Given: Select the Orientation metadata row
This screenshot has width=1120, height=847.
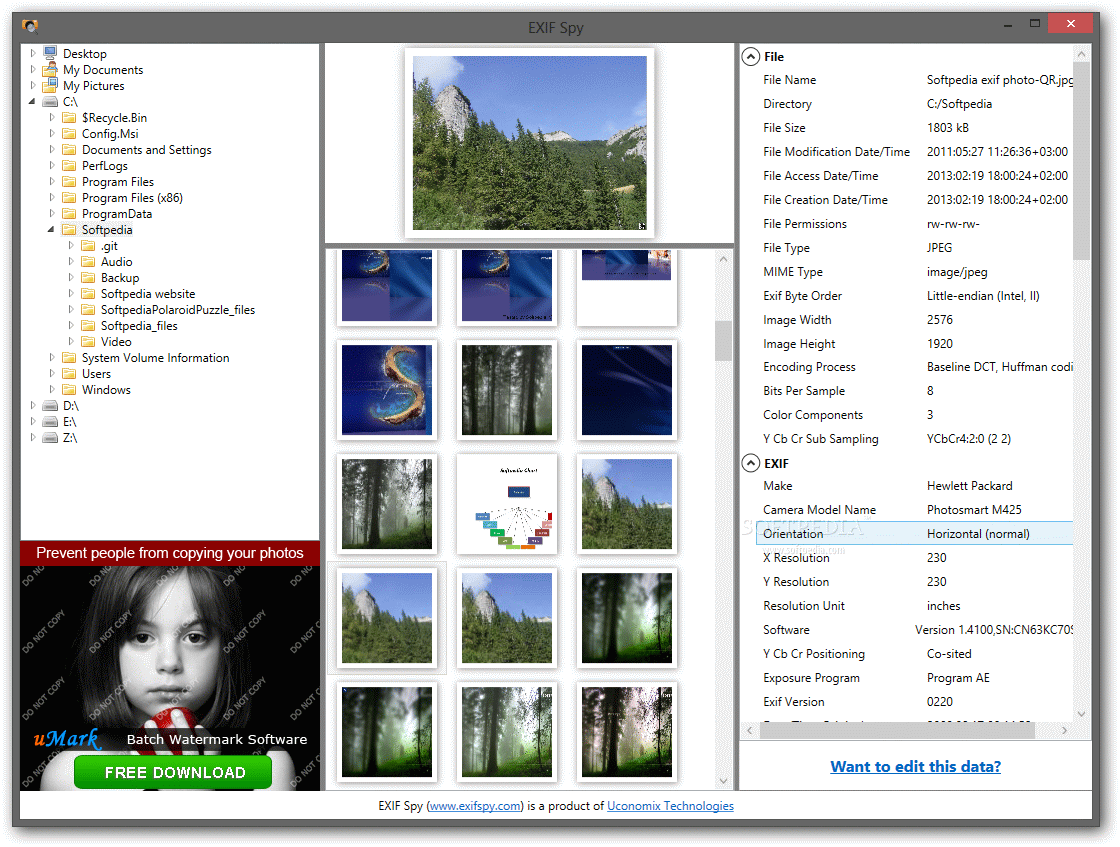Looking at the screenshot, I should tap(914, 533).
